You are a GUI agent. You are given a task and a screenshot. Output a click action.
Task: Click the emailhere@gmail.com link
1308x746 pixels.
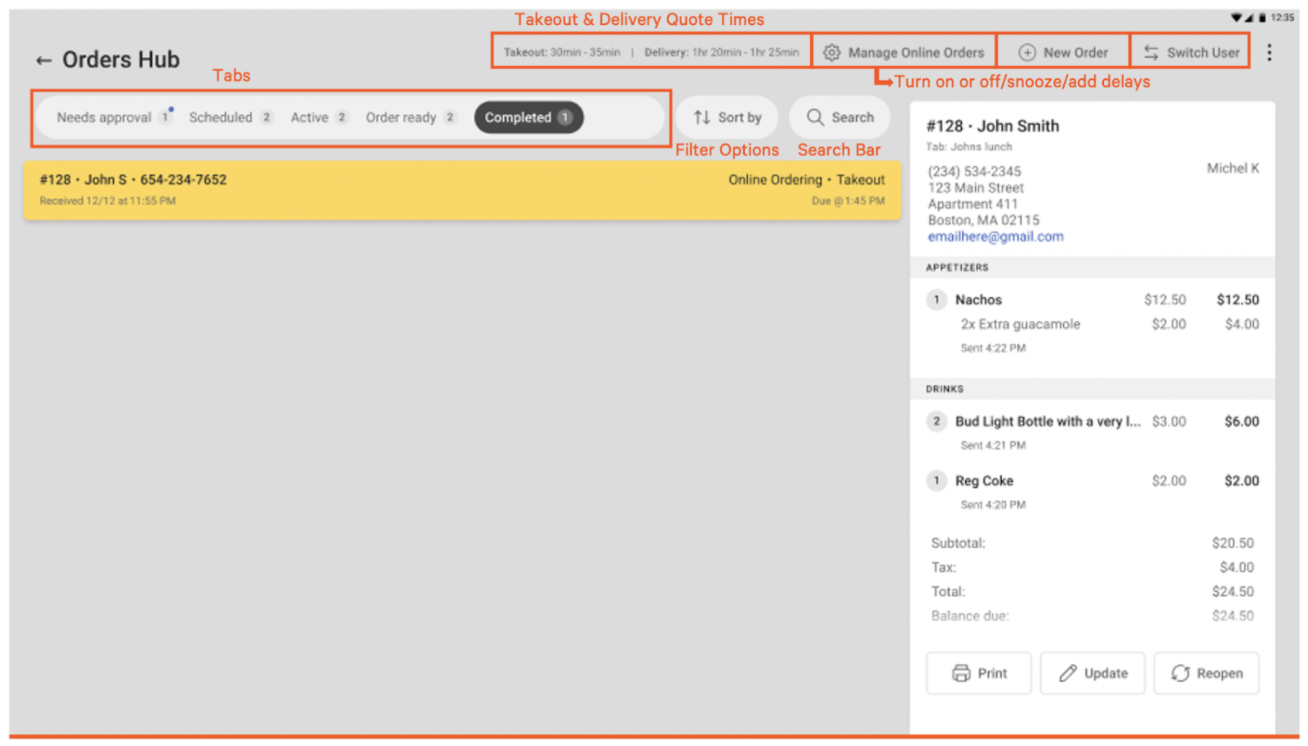tap(995, 236)
